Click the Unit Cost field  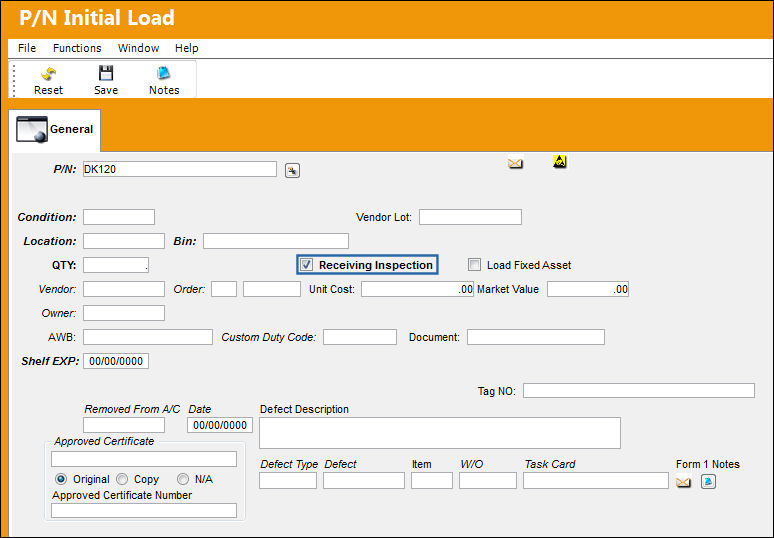click(x=418, y=289)
